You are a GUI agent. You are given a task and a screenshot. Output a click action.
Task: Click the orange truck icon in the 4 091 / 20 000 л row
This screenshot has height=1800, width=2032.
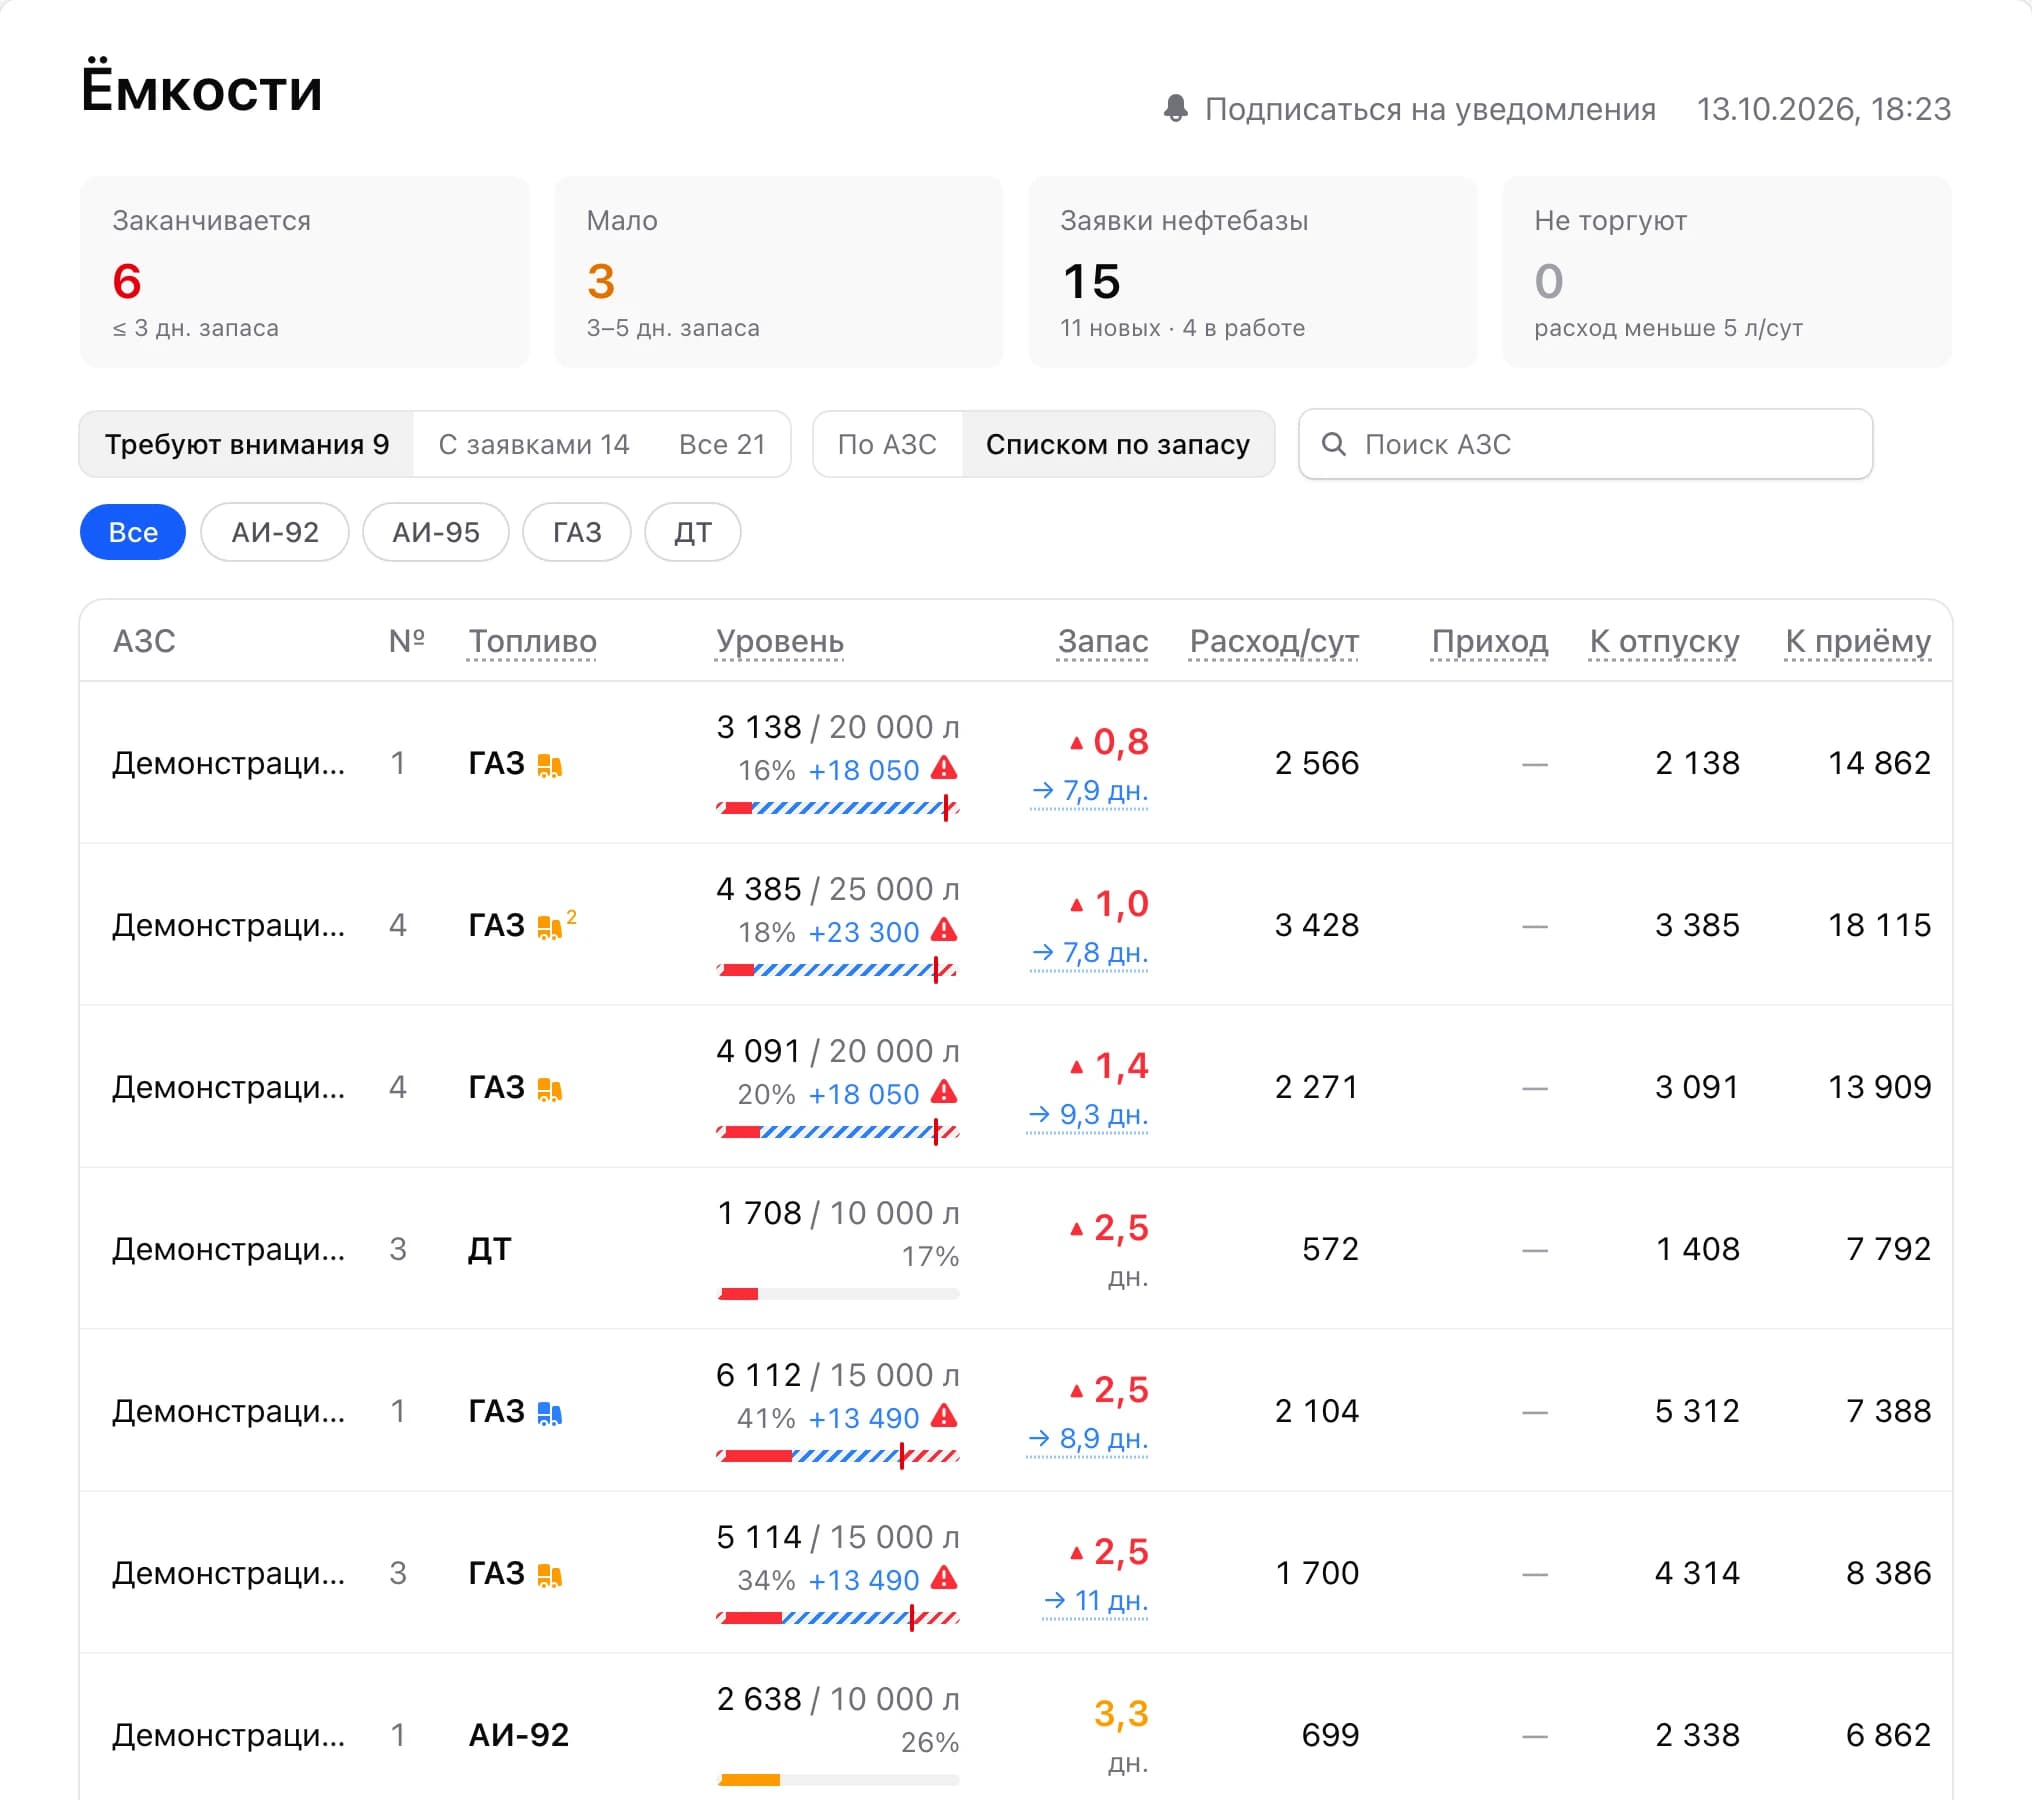[x=550, y=1089]
